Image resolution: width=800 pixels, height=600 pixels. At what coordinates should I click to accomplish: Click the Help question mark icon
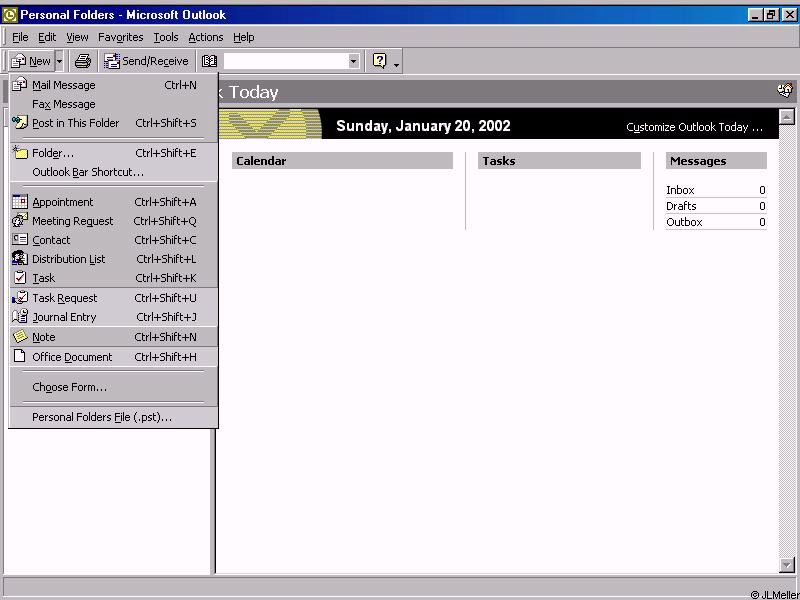coord(380,61)
